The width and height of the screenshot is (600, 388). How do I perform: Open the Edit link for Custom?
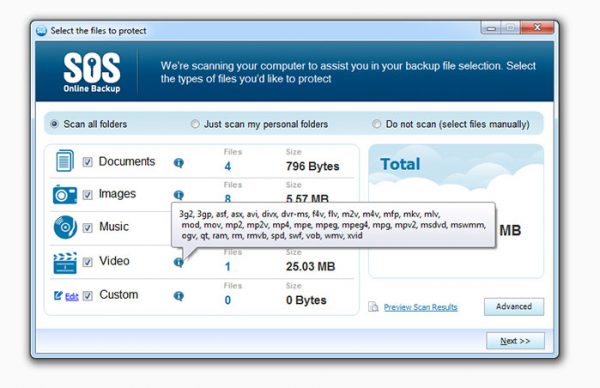click(x=72, y=297)
